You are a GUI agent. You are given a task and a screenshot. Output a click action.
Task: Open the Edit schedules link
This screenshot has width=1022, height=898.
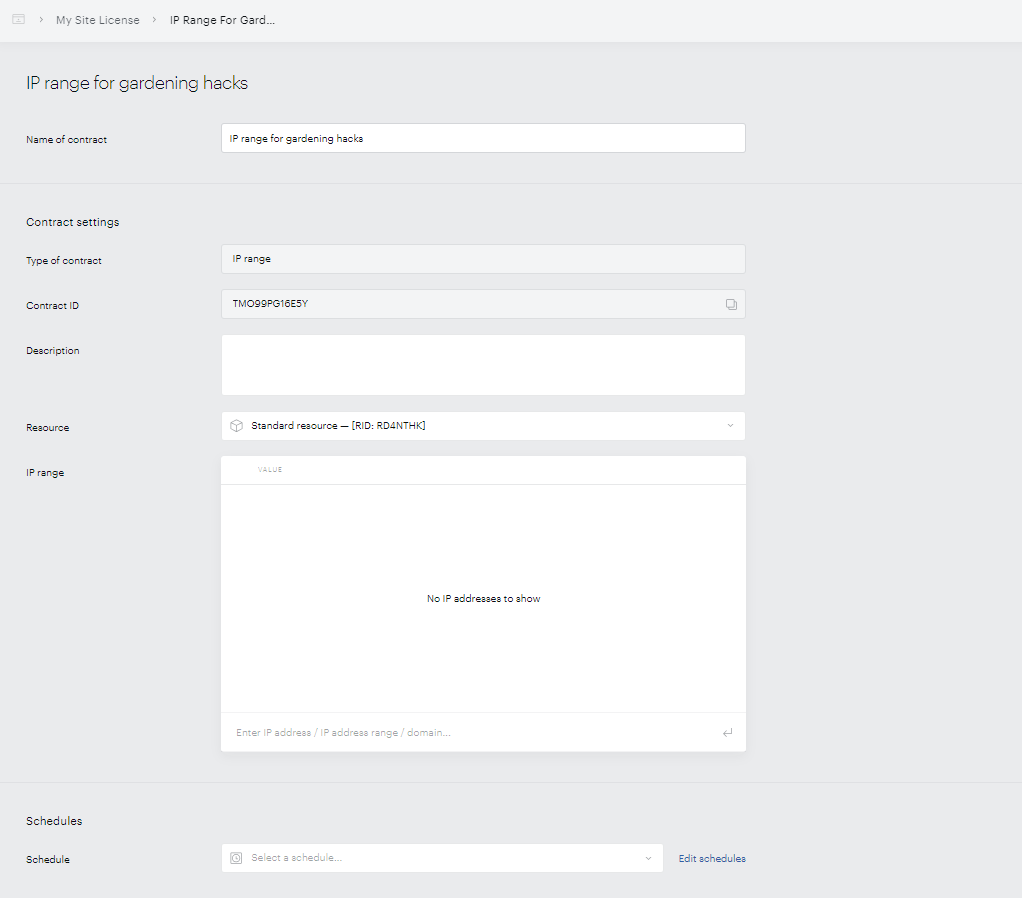point(712,858)
